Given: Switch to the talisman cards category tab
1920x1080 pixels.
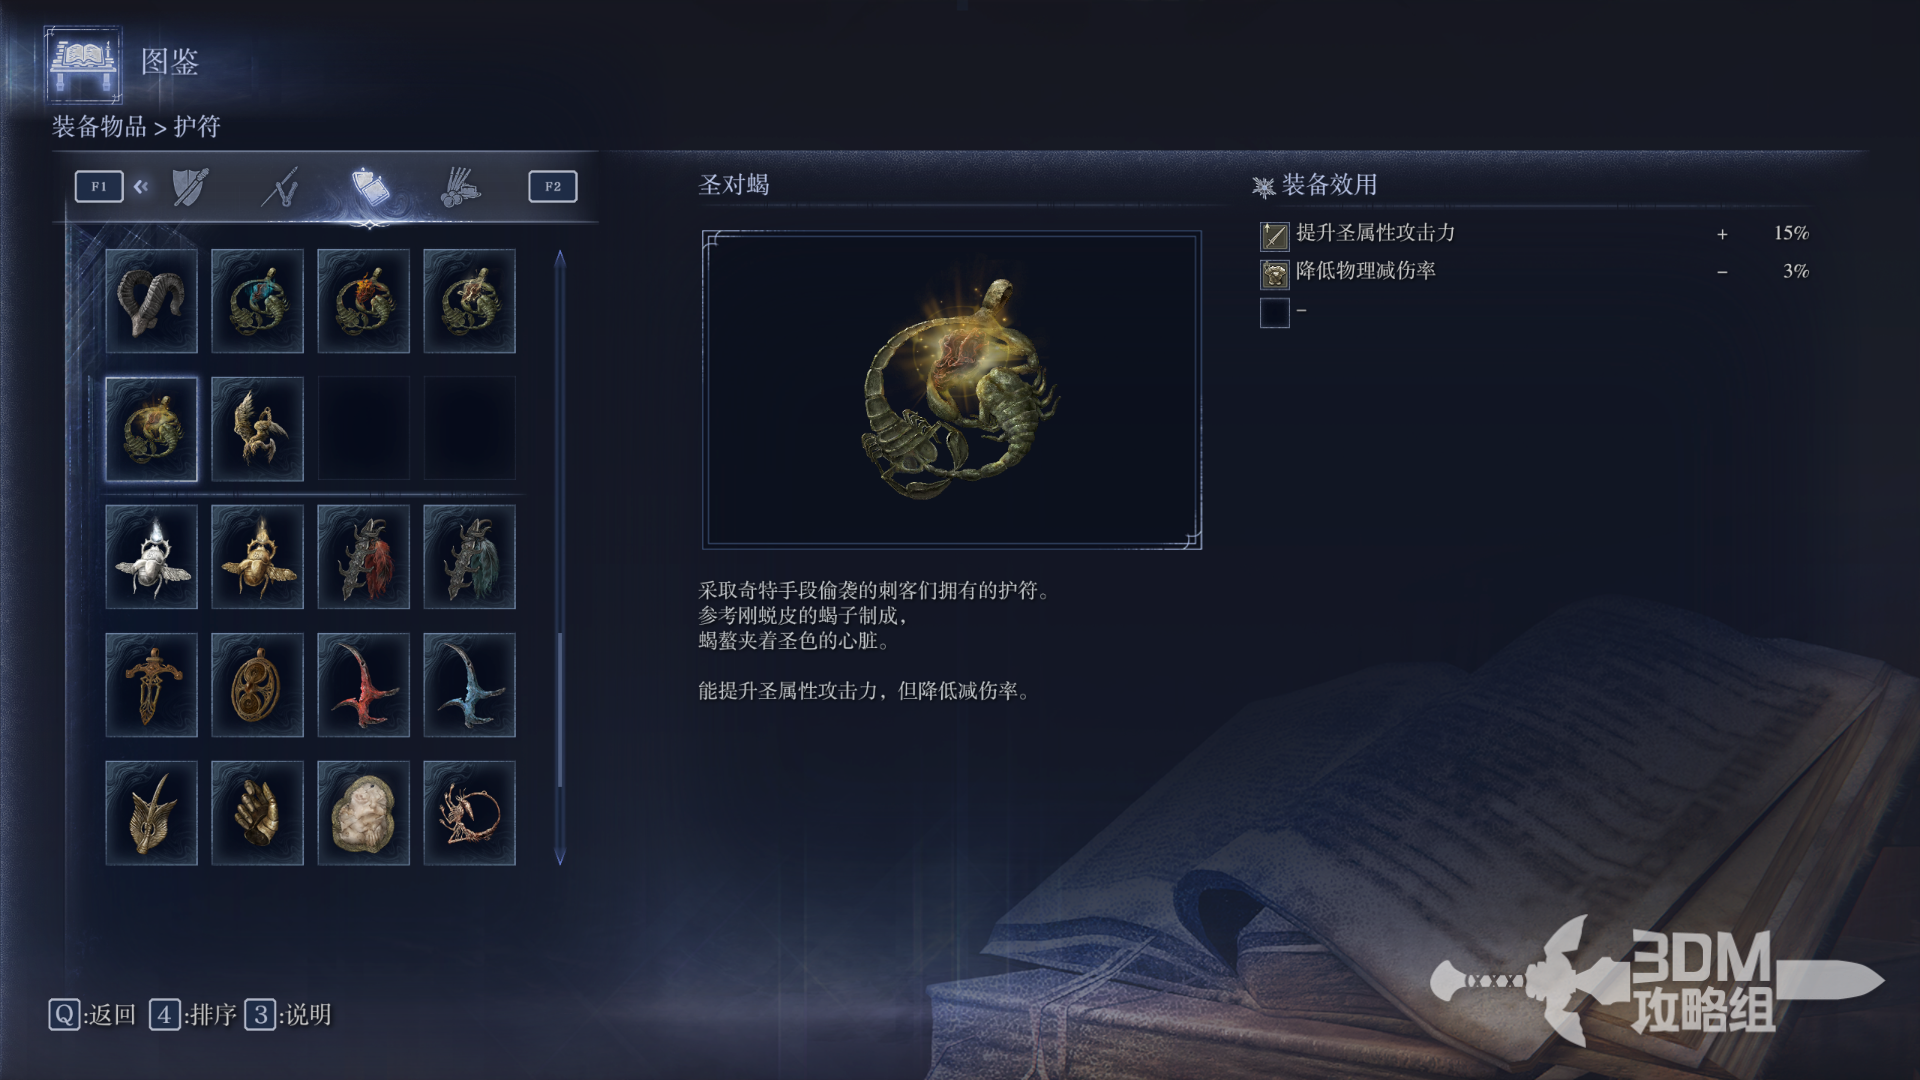Looking at the screenshot, I should (x=370, y=187).
